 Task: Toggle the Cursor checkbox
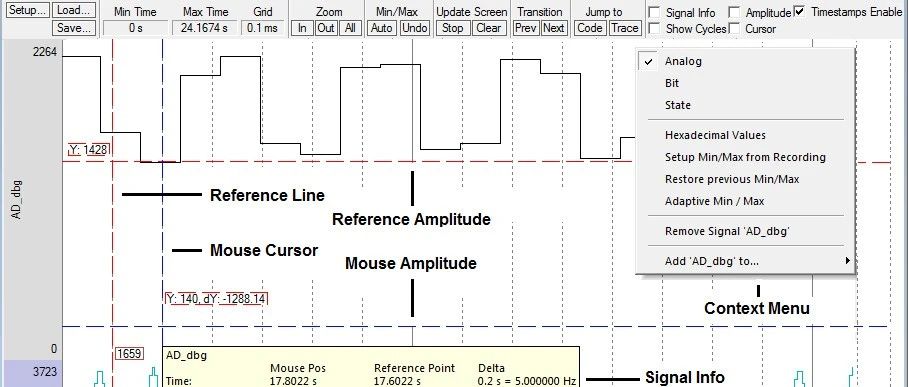point(734,28)
